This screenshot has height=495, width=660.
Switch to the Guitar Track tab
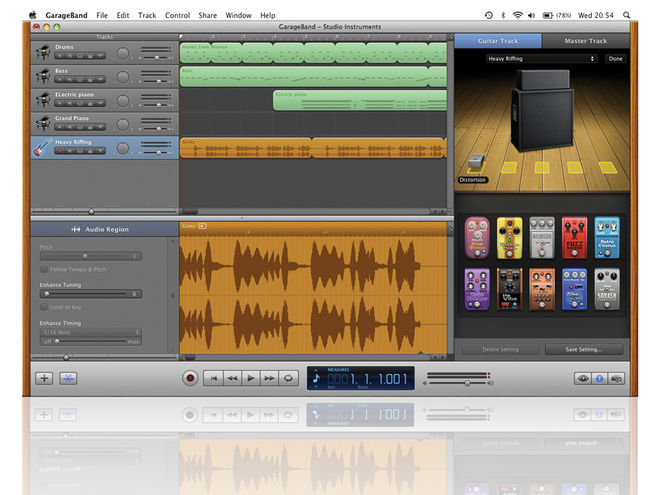pos(498,41)
